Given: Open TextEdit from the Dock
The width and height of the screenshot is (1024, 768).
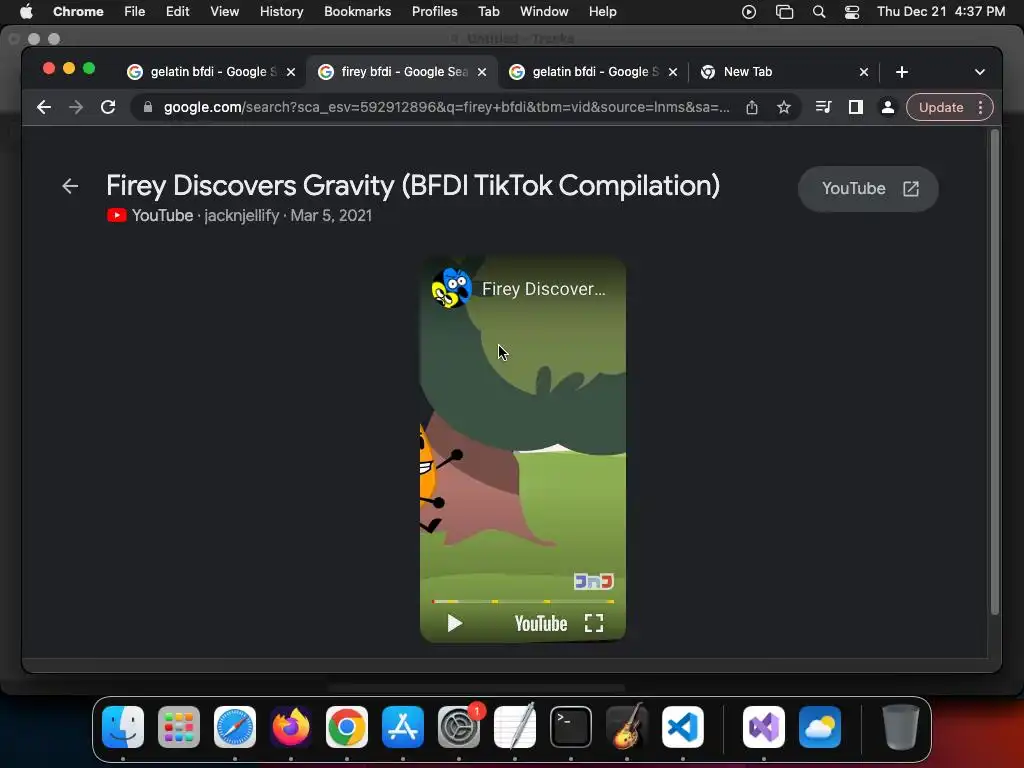Looking at the screenshot, I should (515, 727).
